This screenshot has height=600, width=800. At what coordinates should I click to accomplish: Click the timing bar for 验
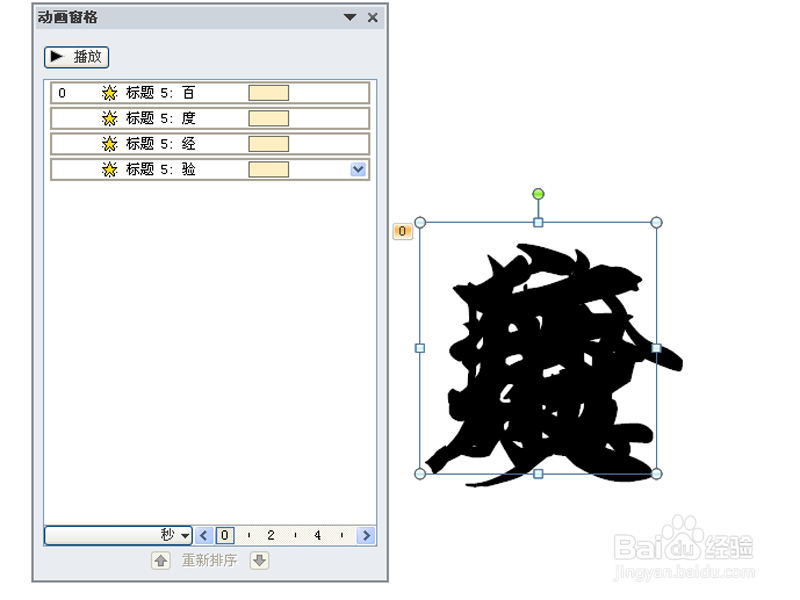click(268, 169)
